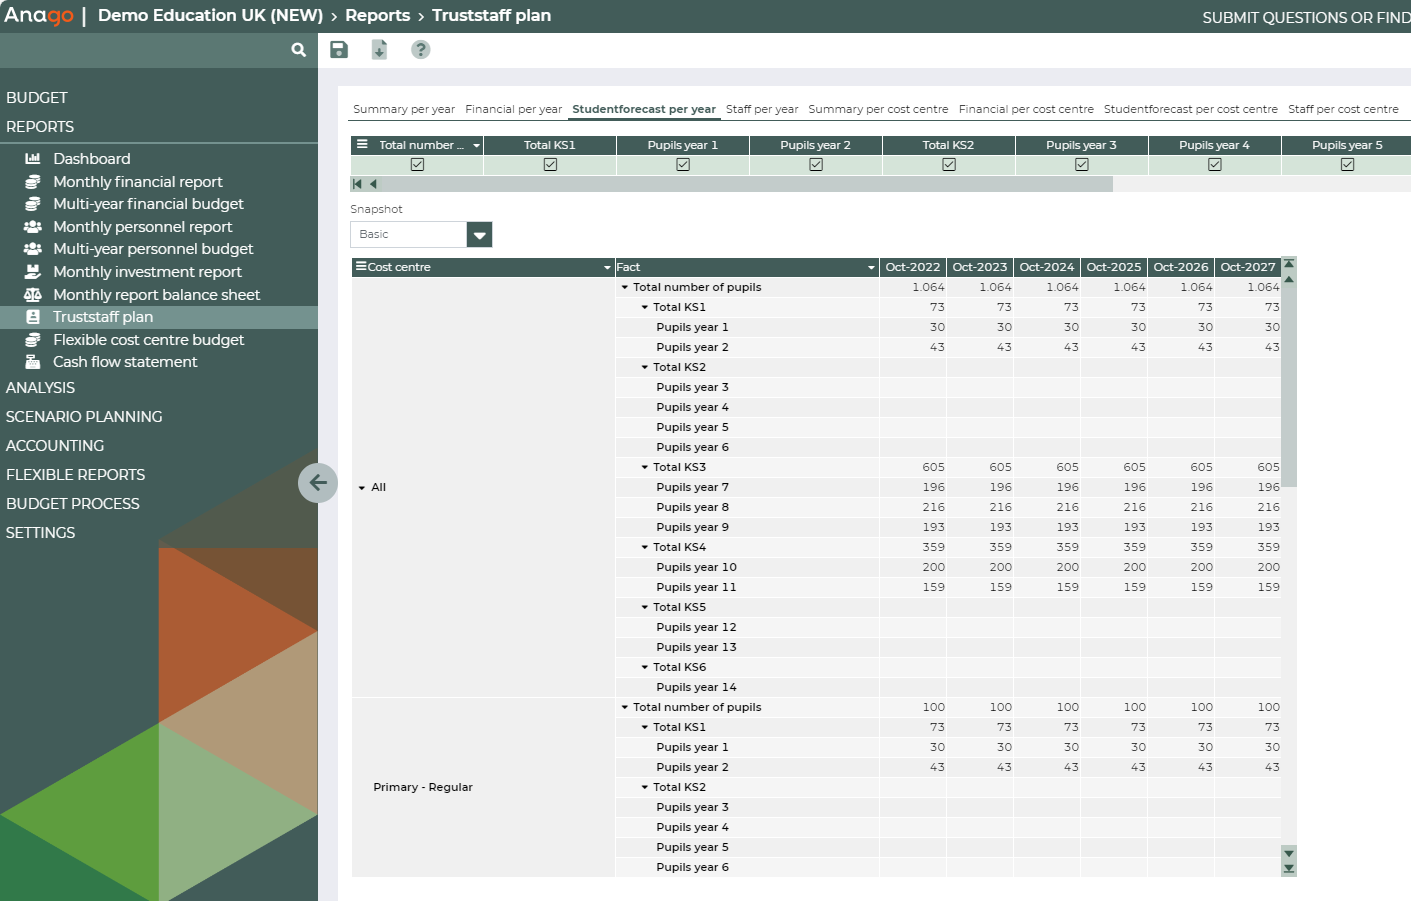Click the Cost centre column menu icon
Image resolution: width=1411 pixels, height=901 pixels.
pyautogui.click(x=361, y=267)
